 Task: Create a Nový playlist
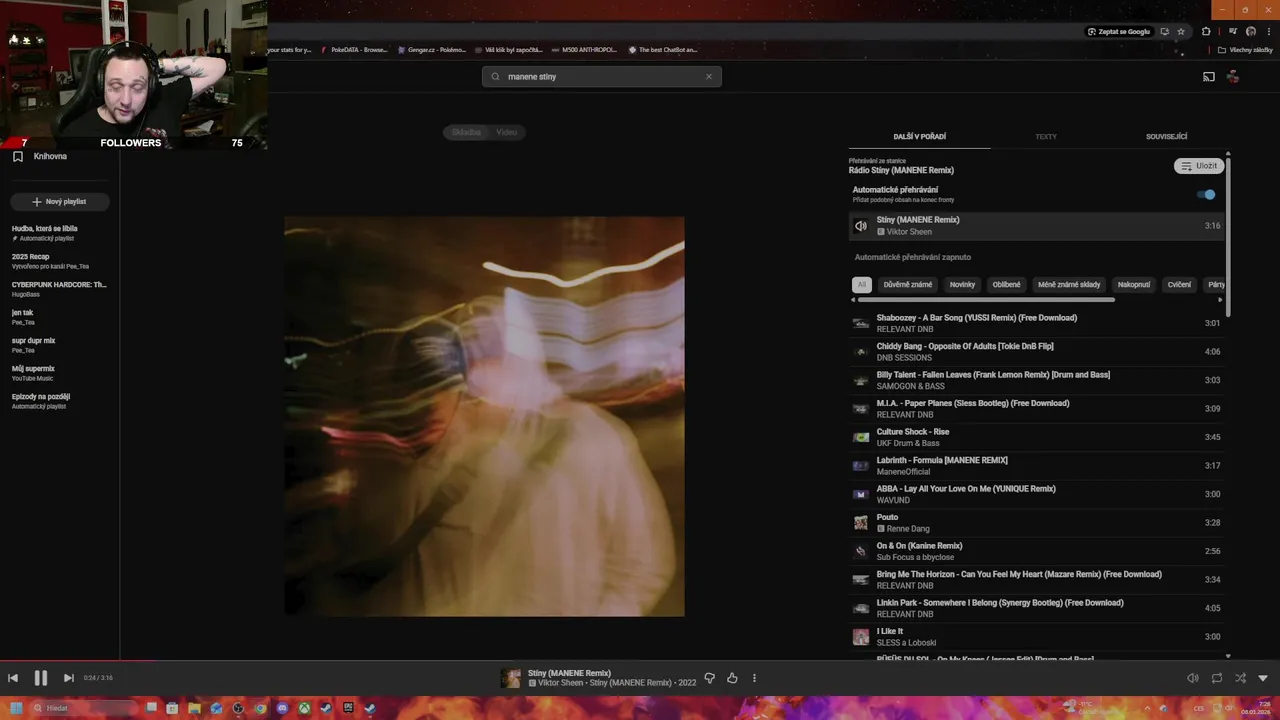(59, 202)
